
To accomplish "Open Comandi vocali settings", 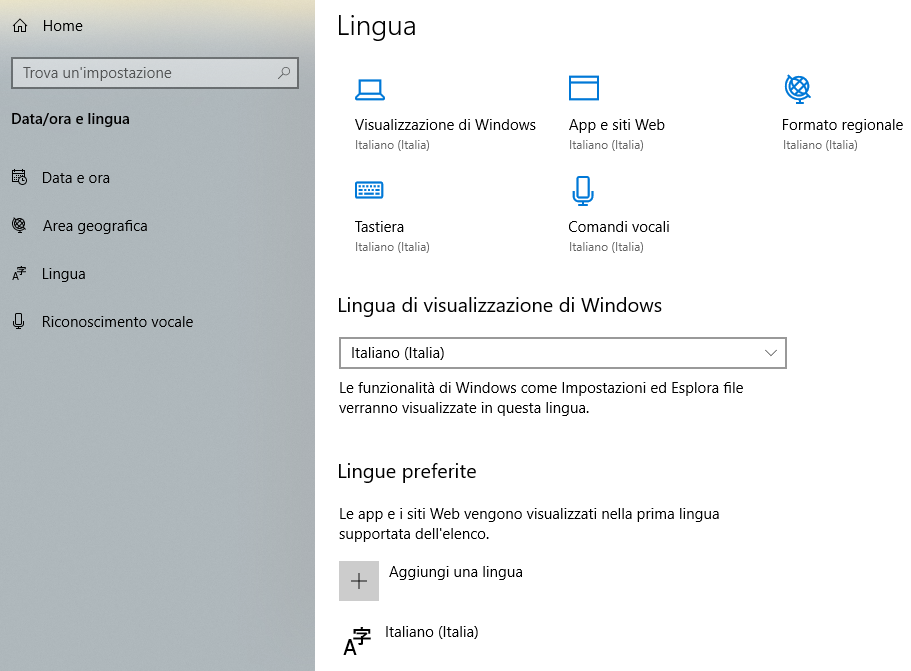I will tap(619, 227).
